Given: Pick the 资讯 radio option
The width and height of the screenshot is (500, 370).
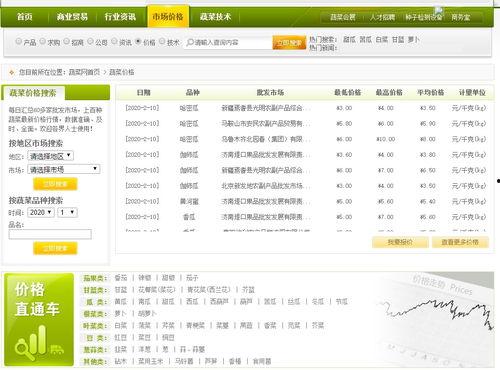Looking at the screenshot, I should point(114,41).
